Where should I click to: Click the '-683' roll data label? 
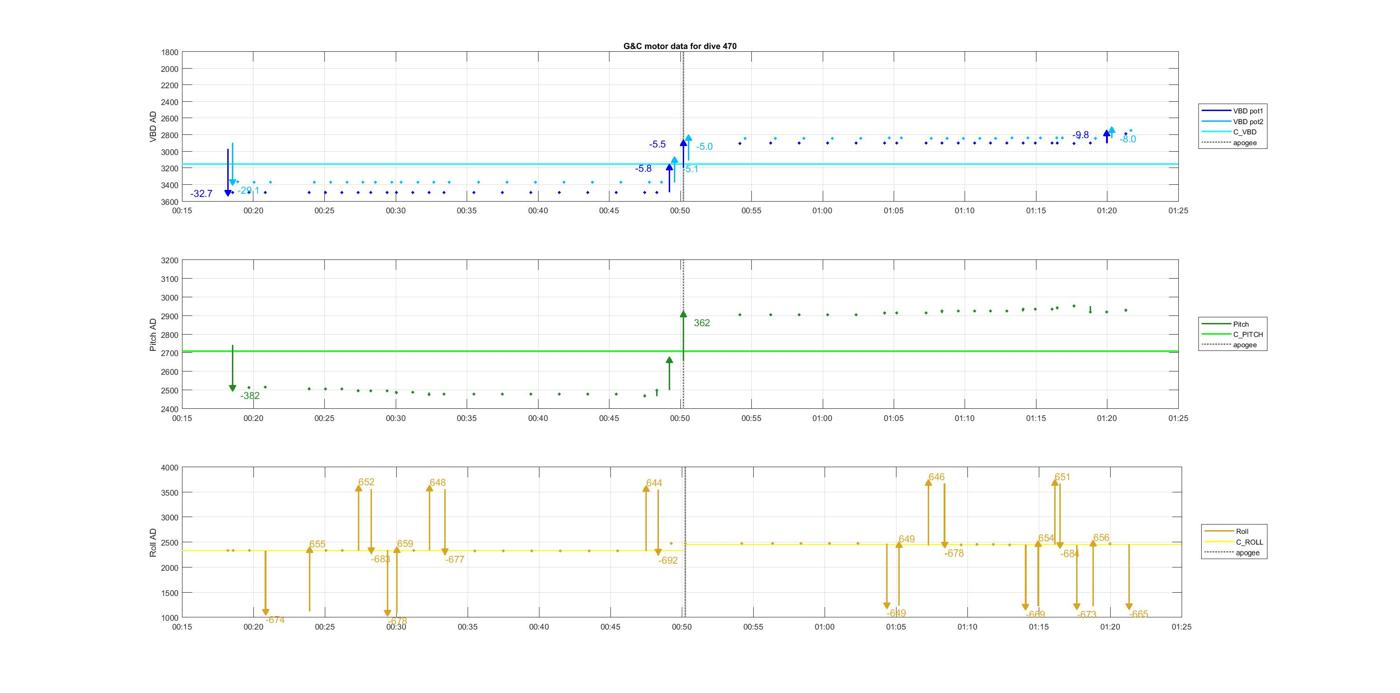click(380, 559)
